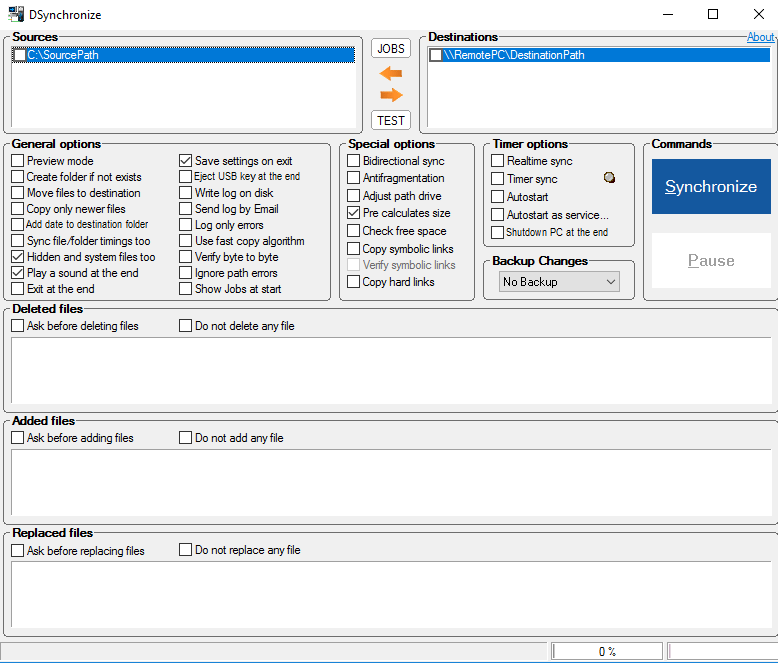The width and height of the screenshot is (778, 663).
Task: Click the orange left arrow icon
Action: (x=390, y=73)
